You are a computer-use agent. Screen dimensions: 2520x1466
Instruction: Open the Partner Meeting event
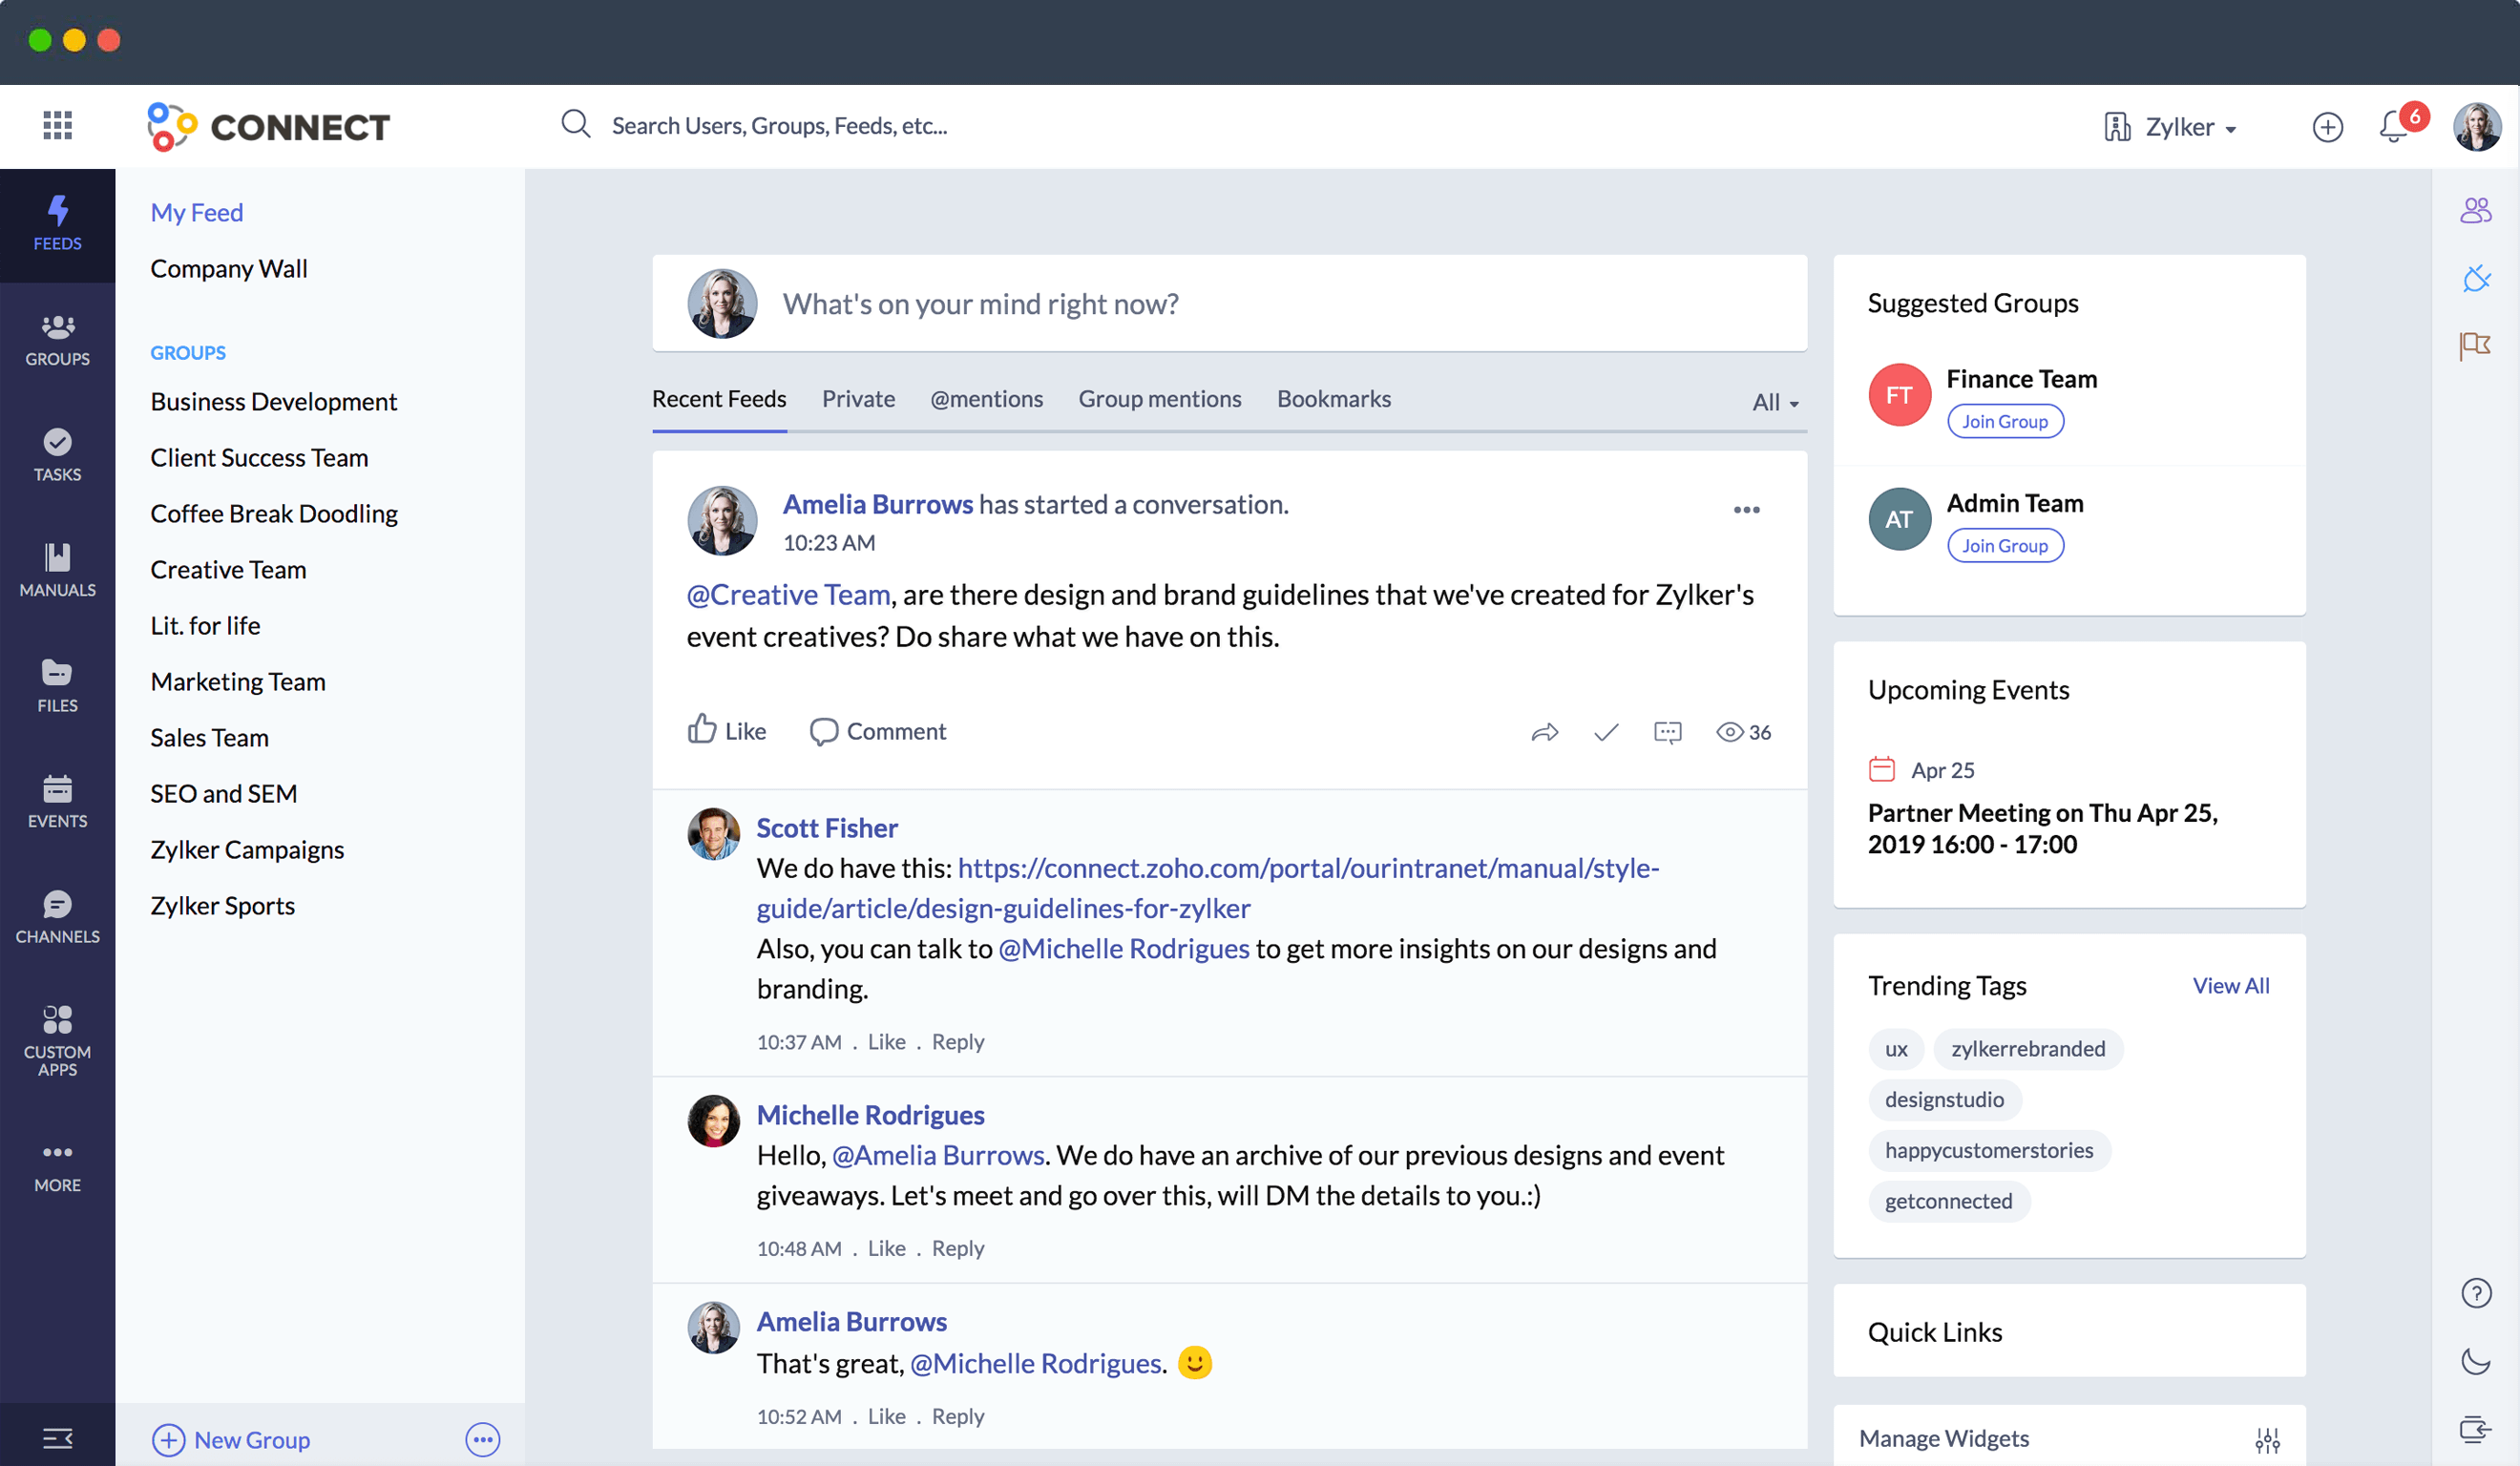tap(2043, 829)
